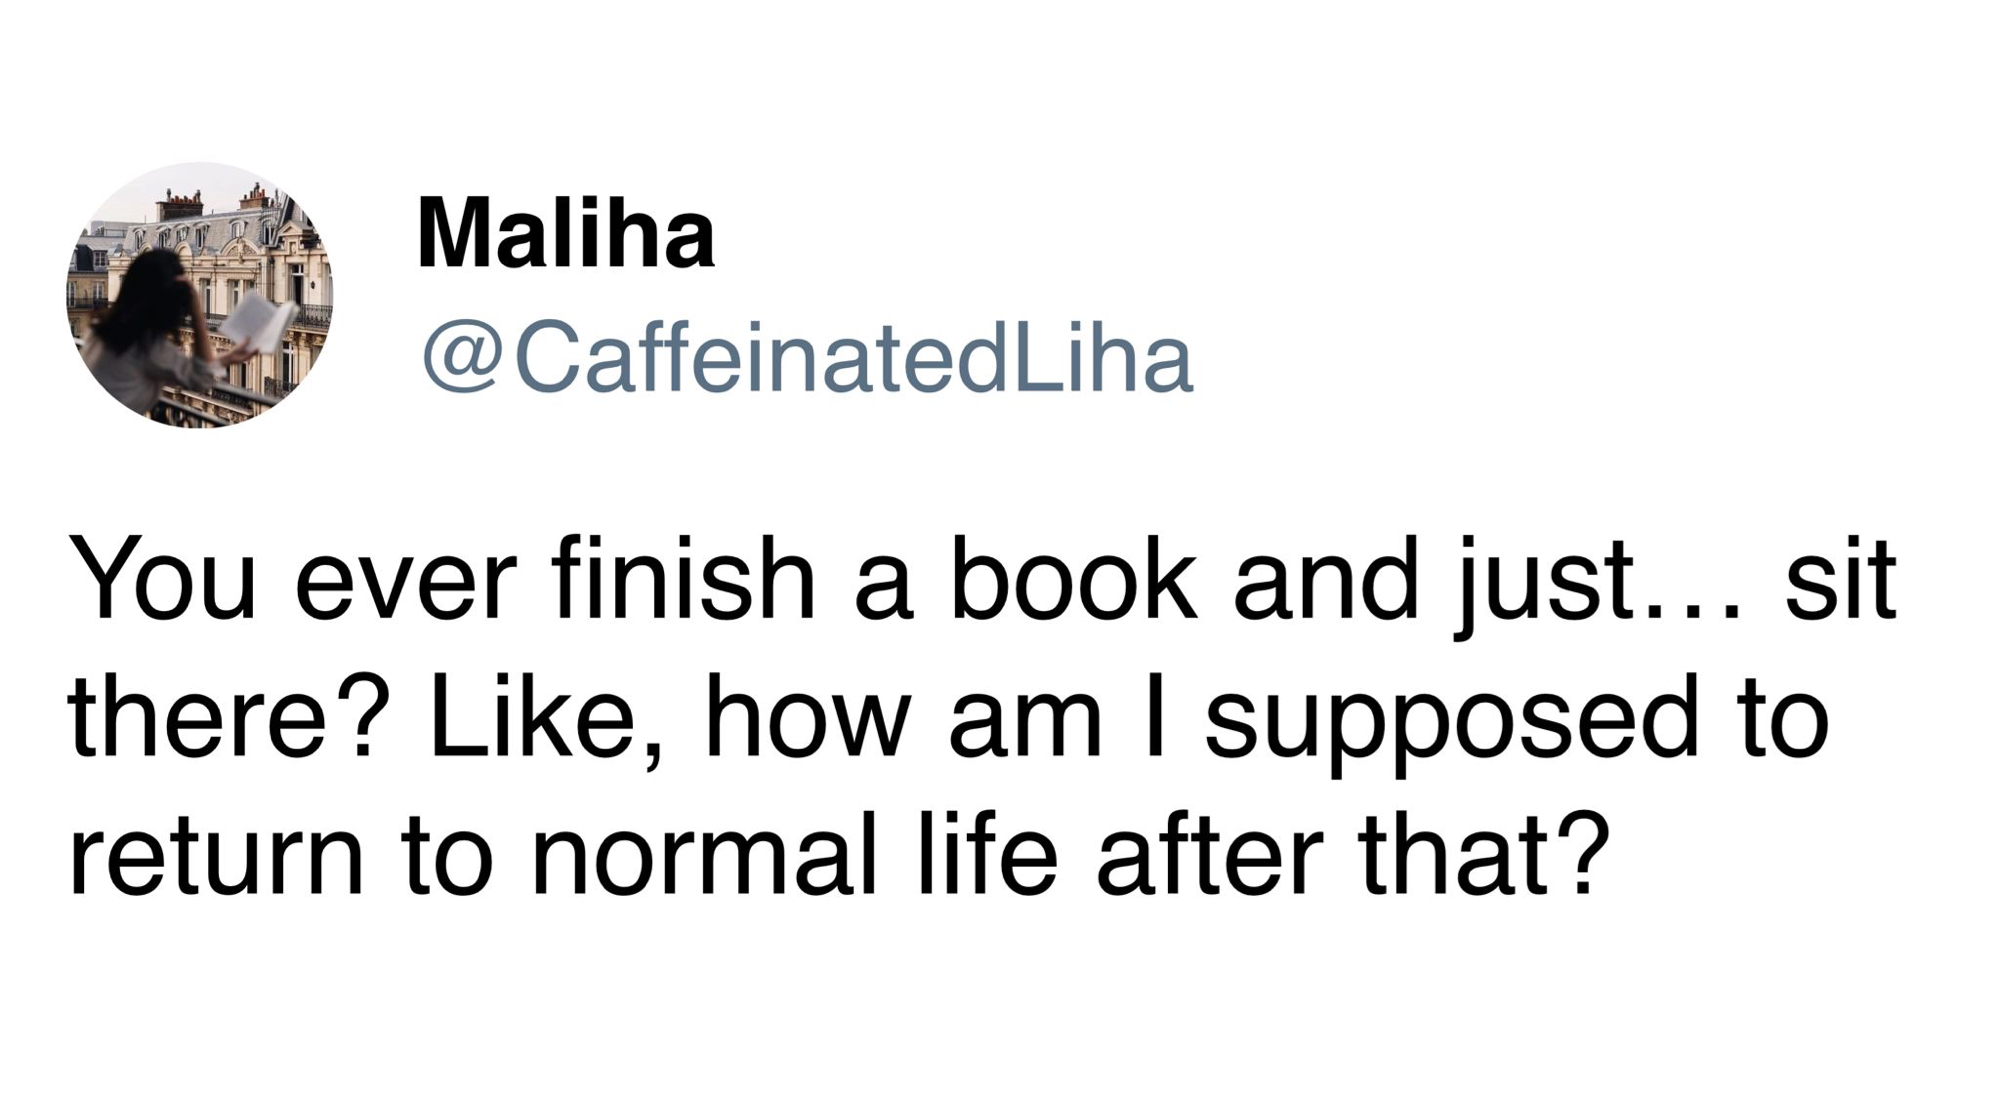Open the @CaffeinatedLiha handle link
The width and height of the screenshot is (2000, 1094).
click(x=808, y=360)
